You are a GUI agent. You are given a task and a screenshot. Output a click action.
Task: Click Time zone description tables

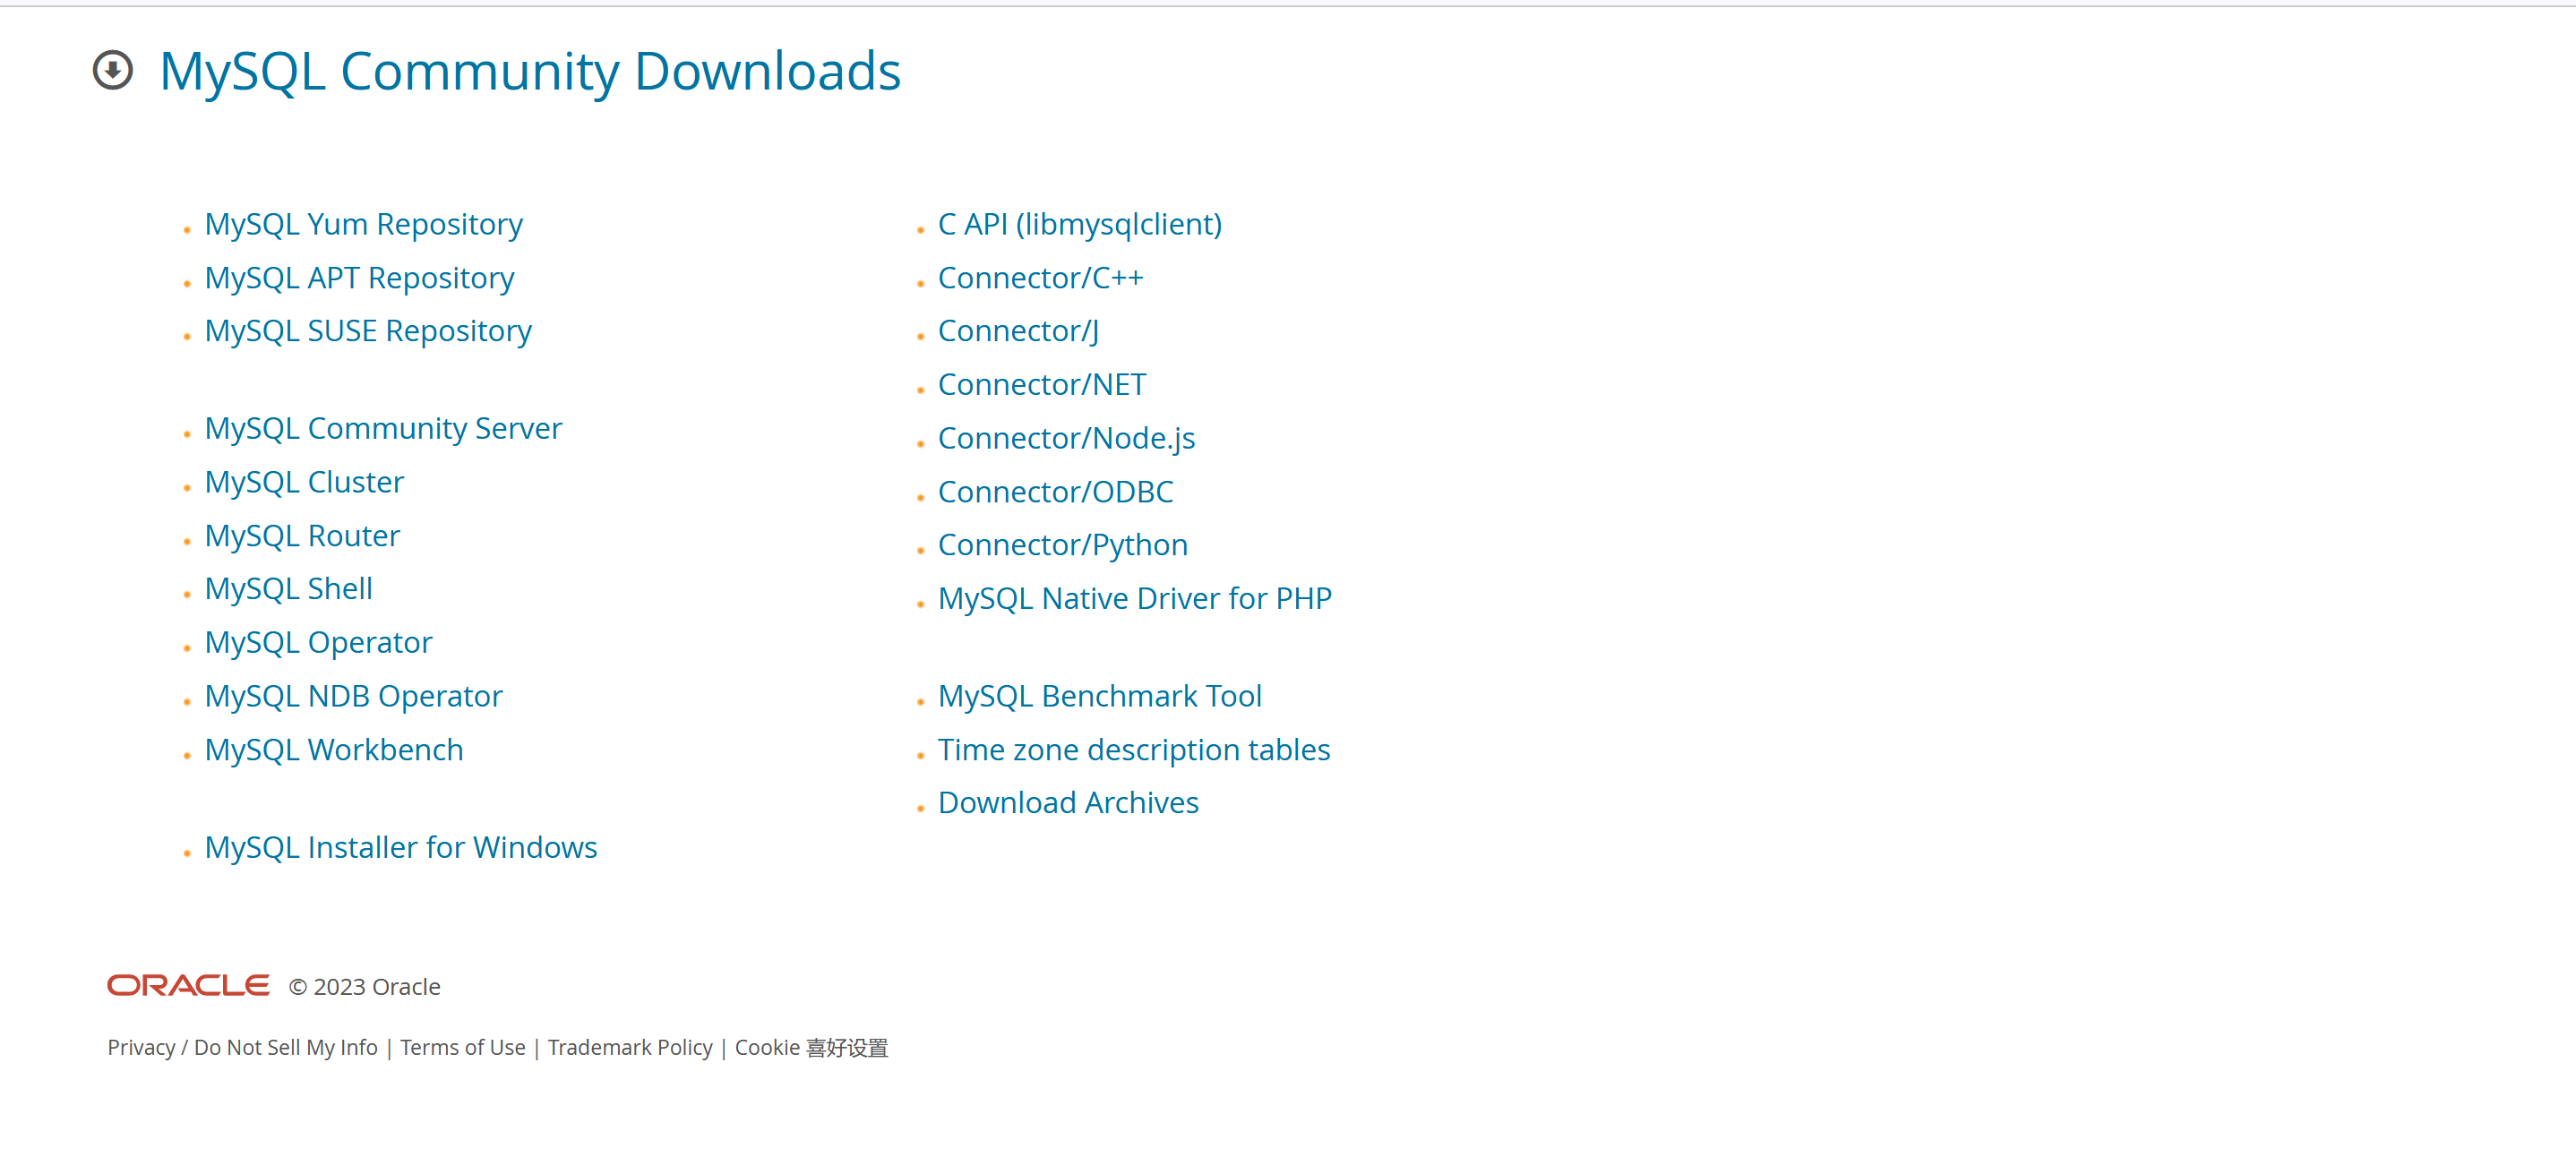(x=1134, y=750)
